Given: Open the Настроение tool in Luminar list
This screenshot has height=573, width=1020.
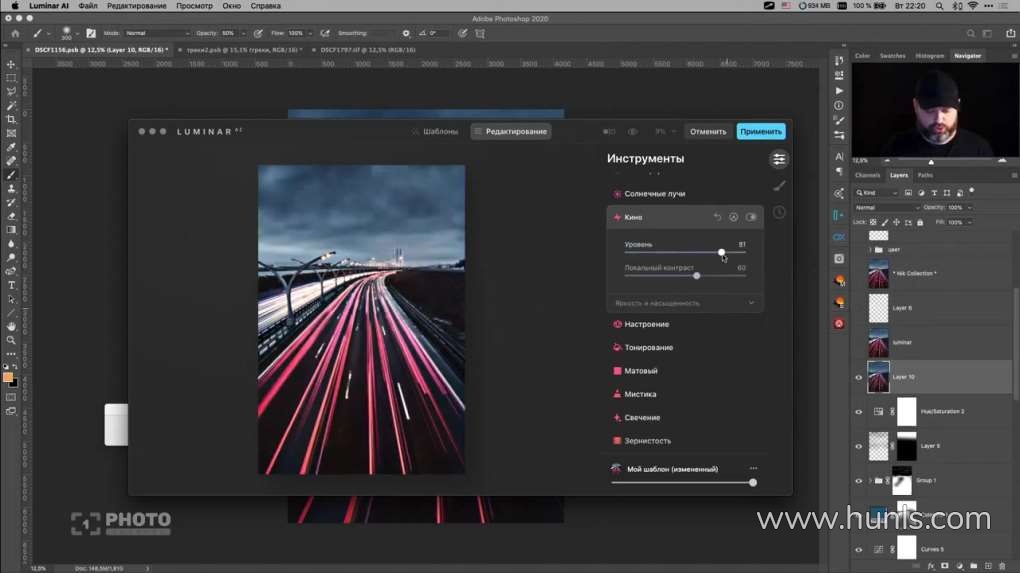Looking at the screenshot, I should [x=646, y=324].
